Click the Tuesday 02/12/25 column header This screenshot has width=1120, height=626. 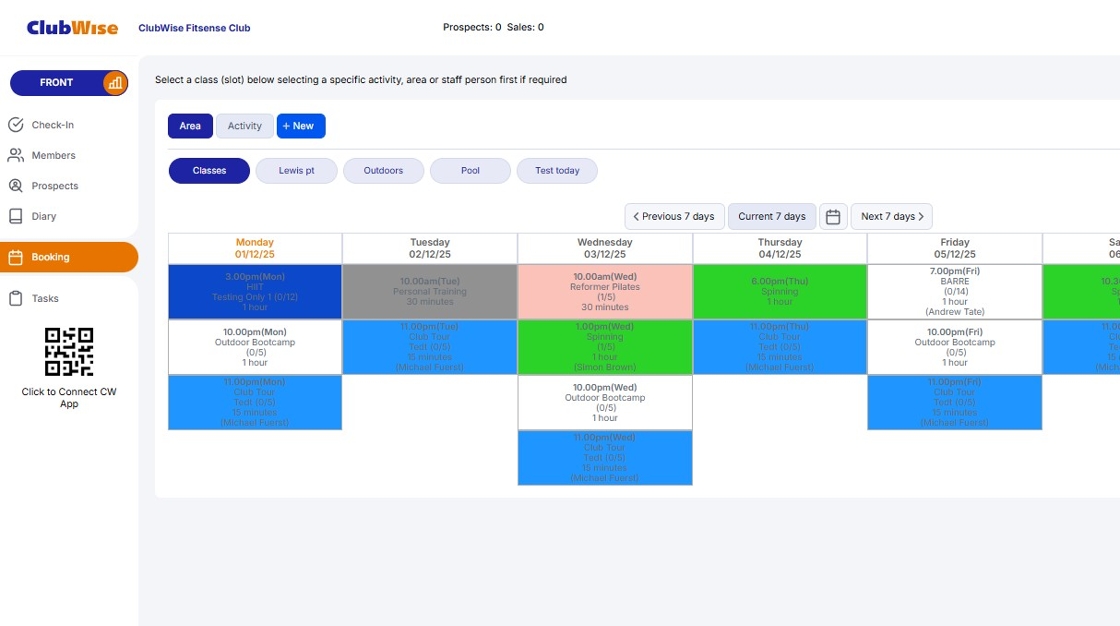tap(430, 249)
